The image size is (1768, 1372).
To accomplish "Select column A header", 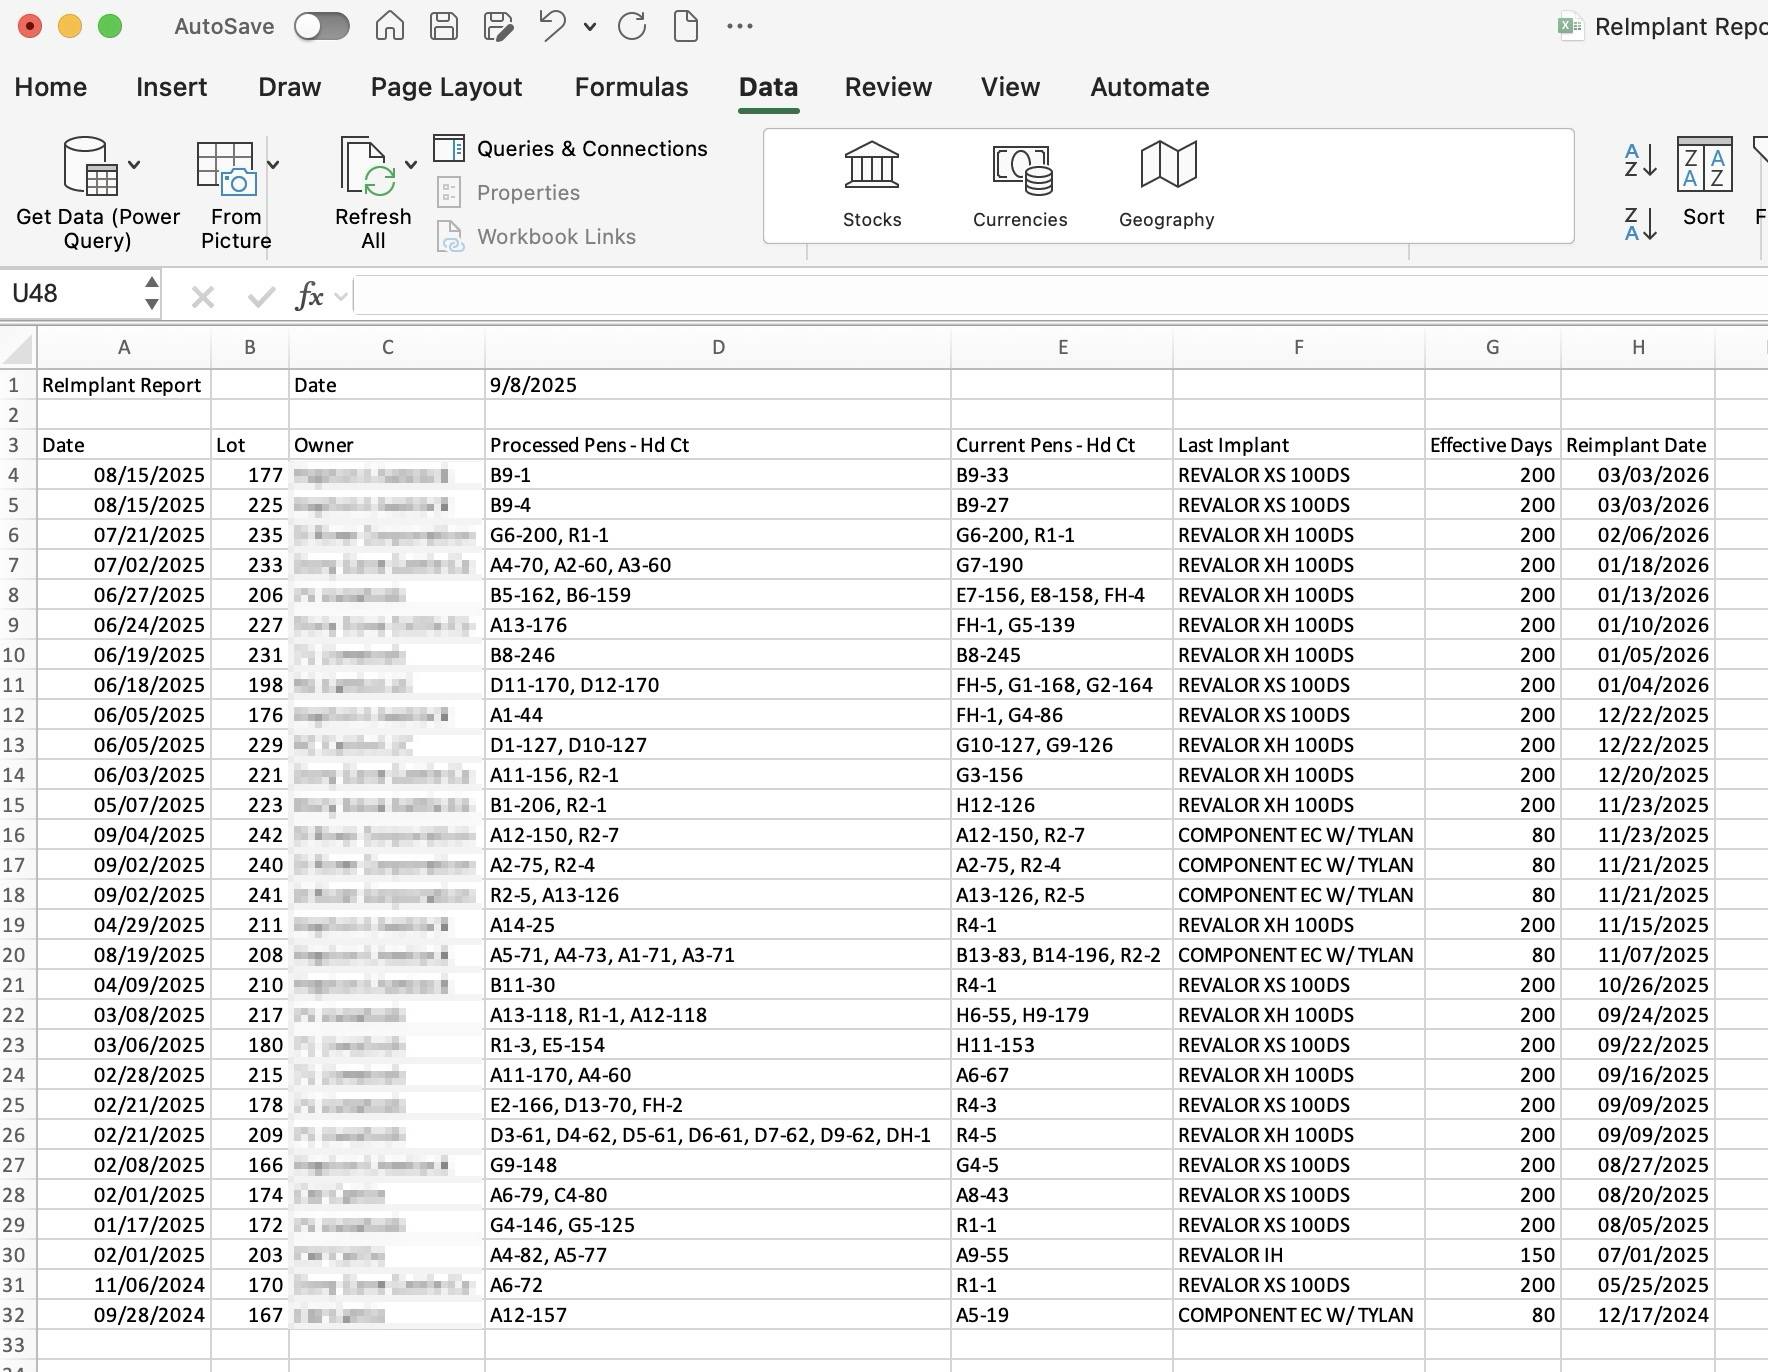I will [x=124, y=348].
